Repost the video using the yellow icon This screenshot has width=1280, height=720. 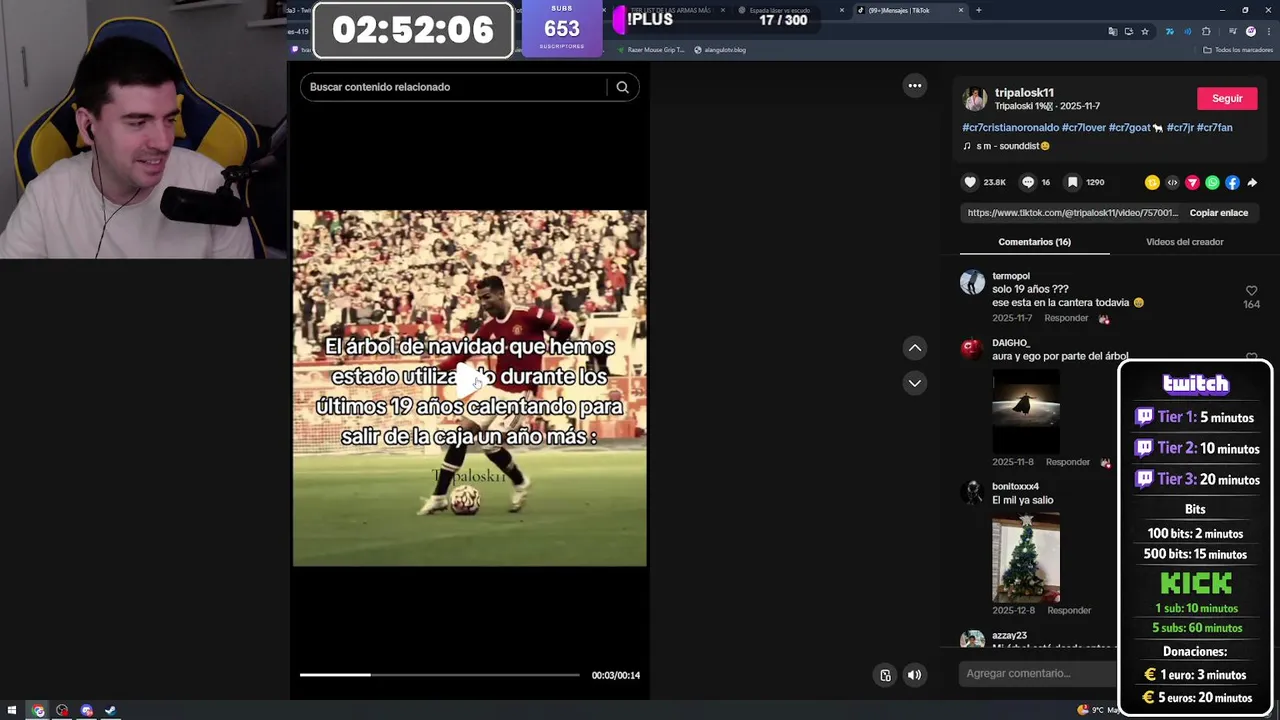tap(1152, 183)
